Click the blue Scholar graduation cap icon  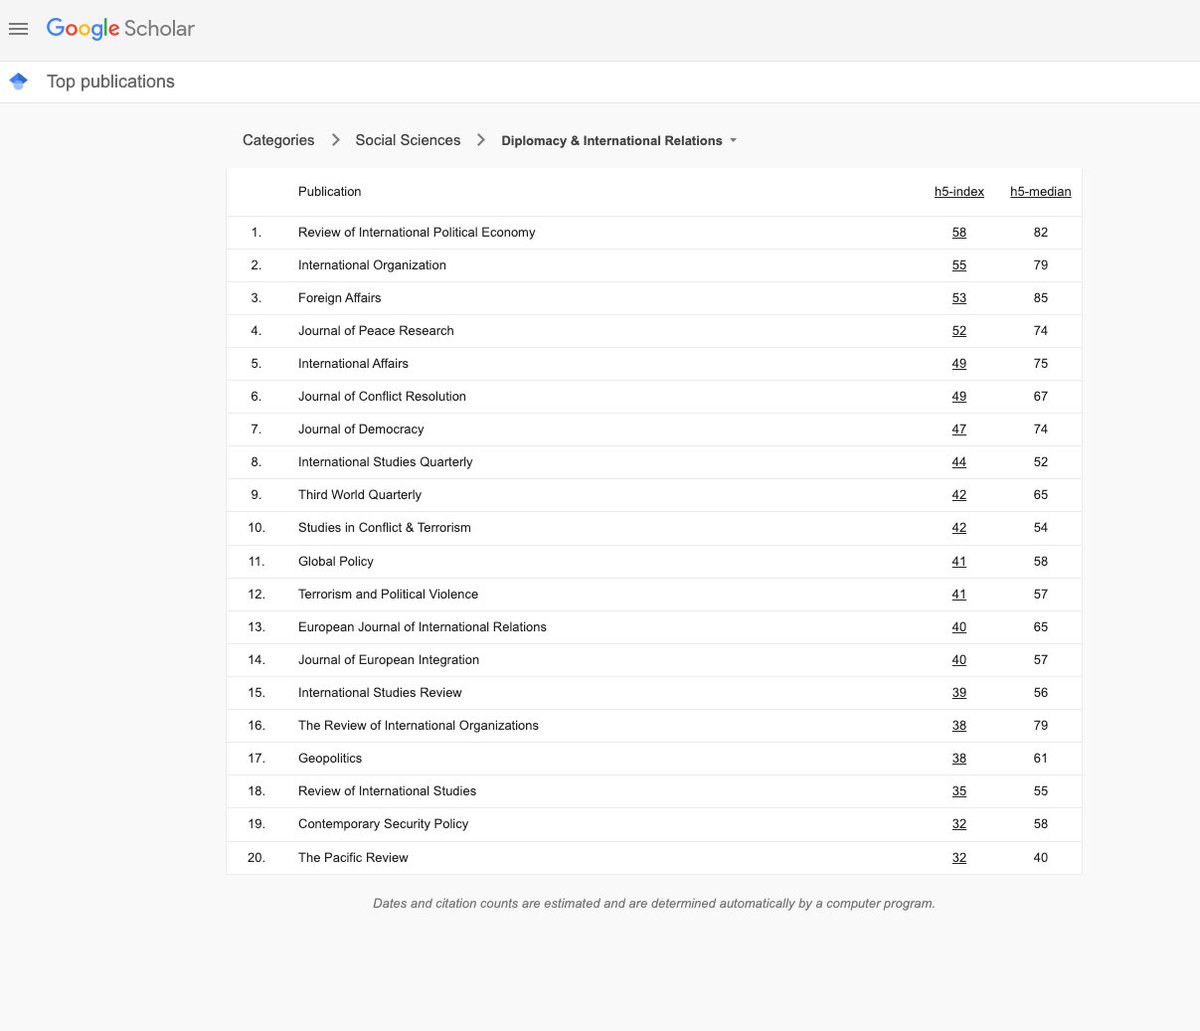tap(18, 82)
